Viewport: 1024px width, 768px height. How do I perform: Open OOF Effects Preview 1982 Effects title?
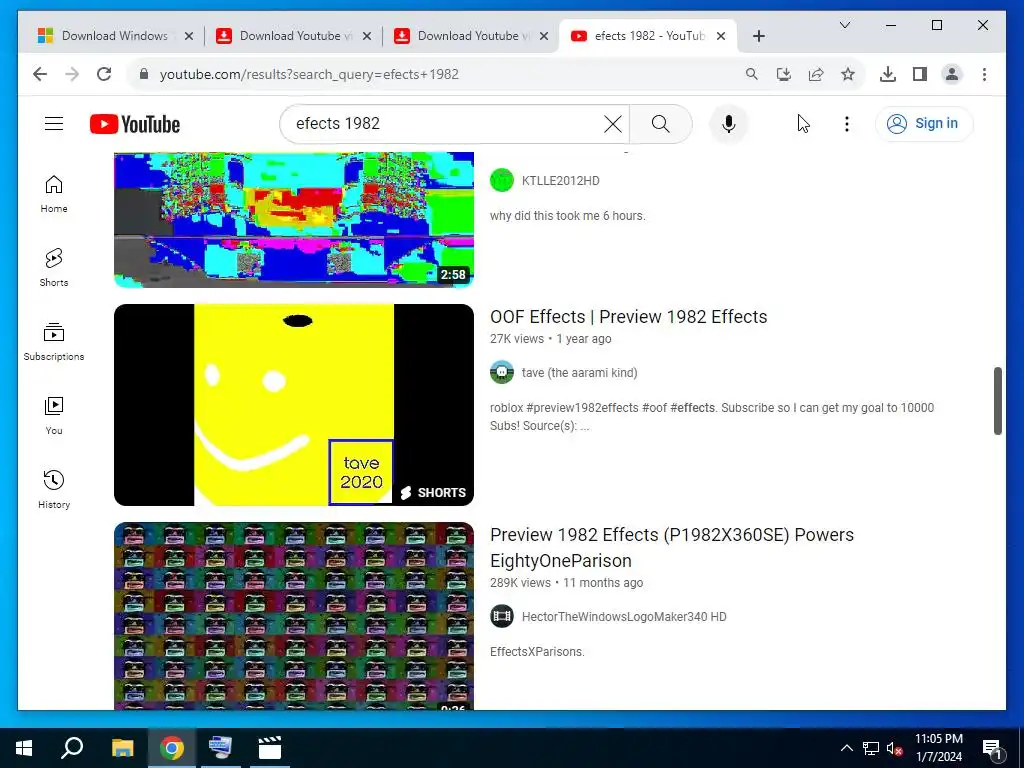point(628,317)
